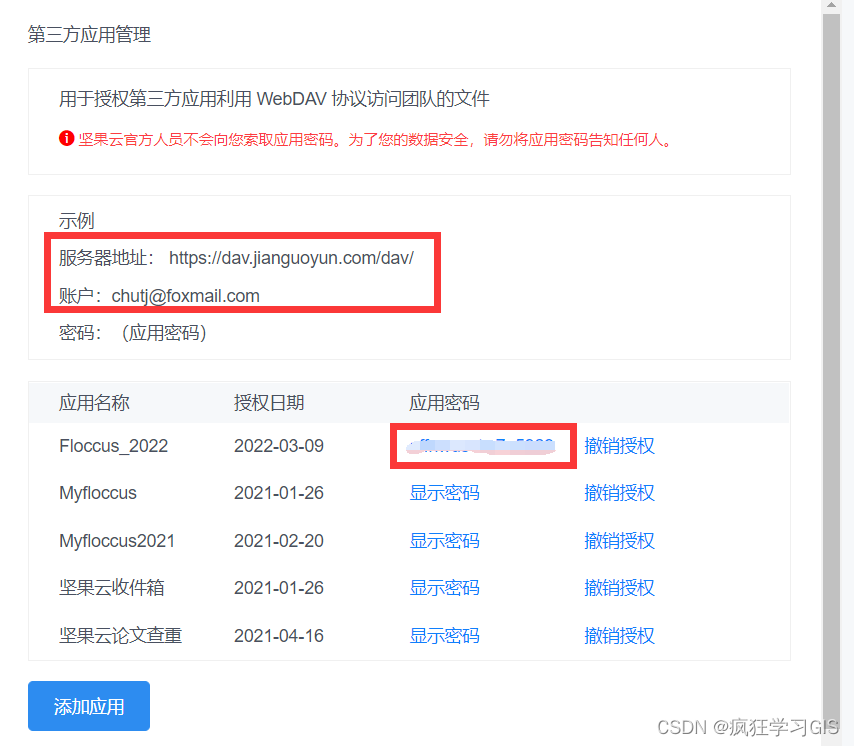Select the server address https://dav.jianguoyun.com/dav/
854x746 pixels.
(x=291, y=258)
